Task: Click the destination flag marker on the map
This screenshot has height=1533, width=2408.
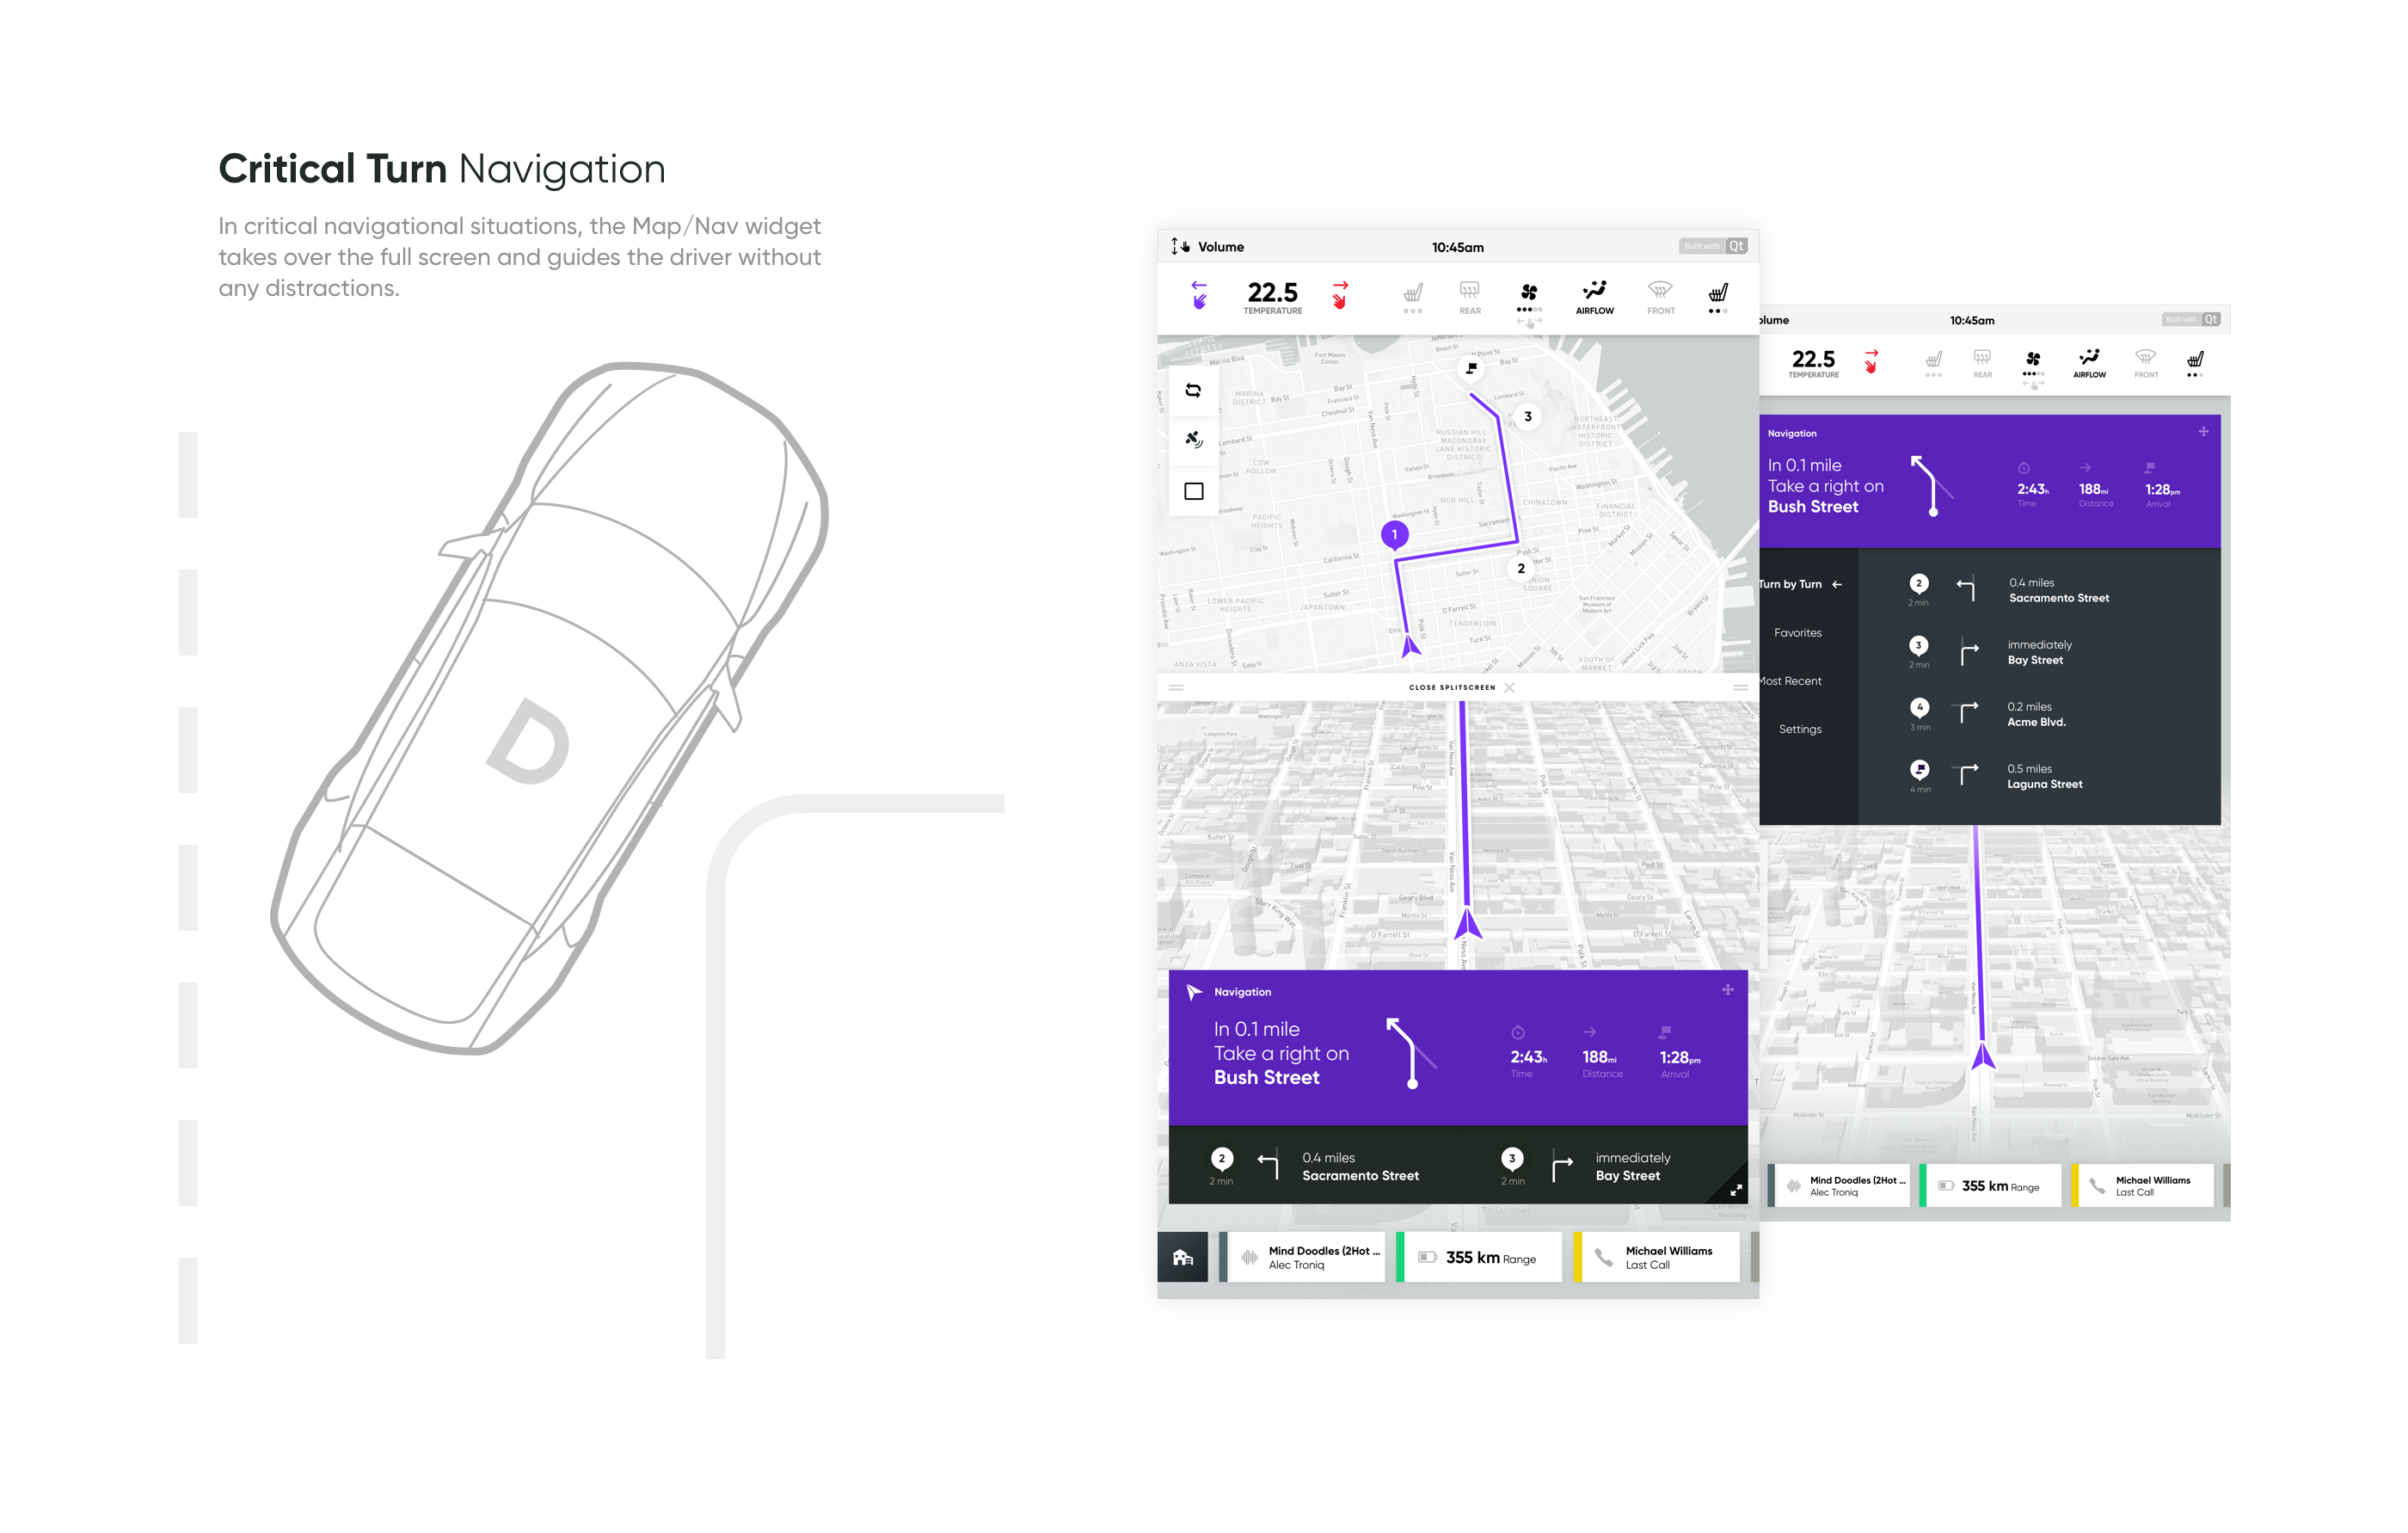Action: (x=1471, y=368)
